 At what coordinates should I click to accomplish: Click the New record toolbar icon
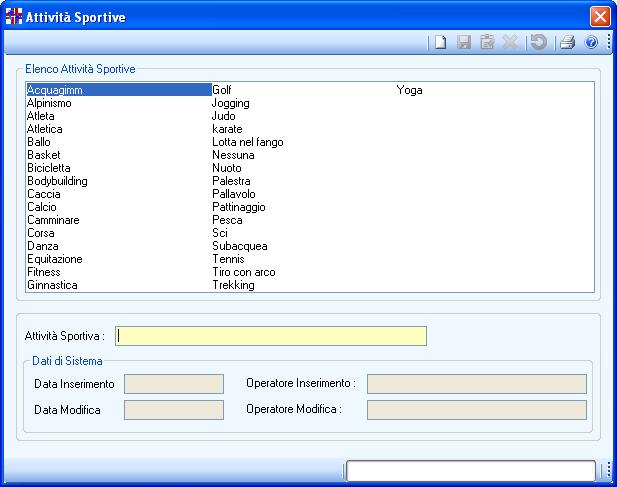(439, 43)
